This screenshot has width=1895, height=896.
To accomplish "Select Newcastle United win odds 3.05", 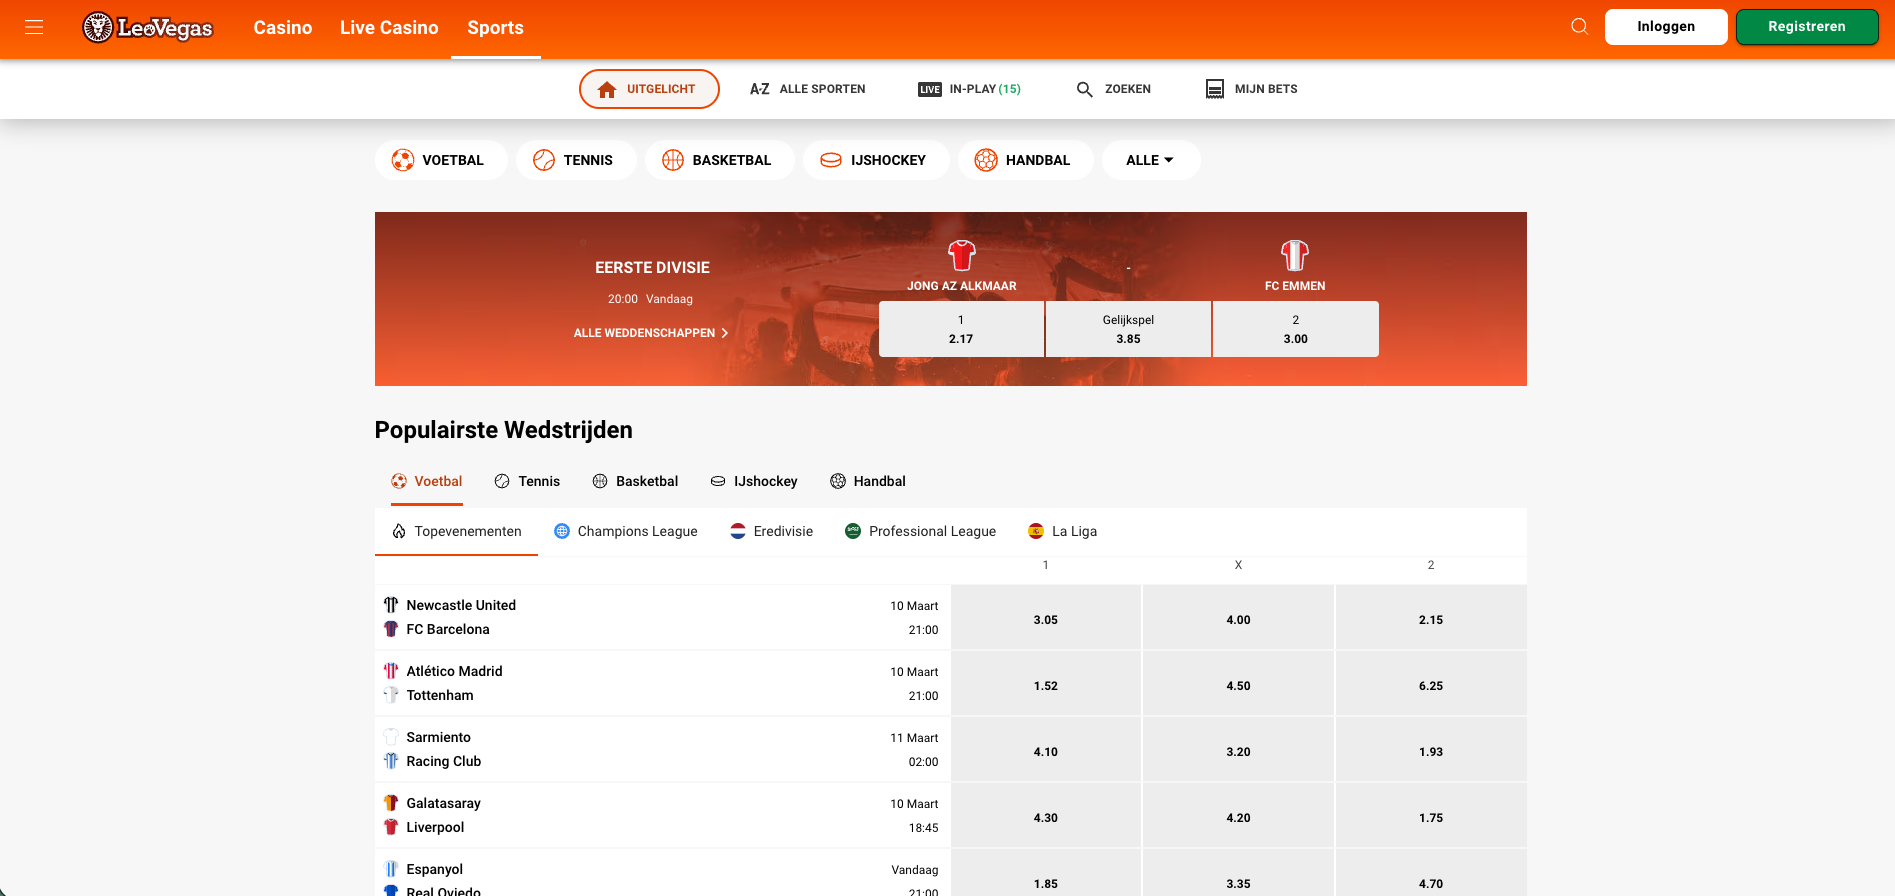I will click(1046, 618).
